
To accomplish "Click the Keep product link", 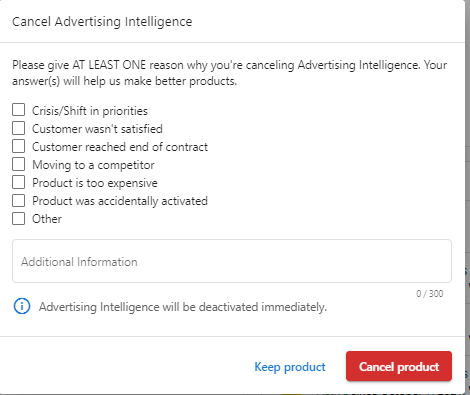I will pyautogui.click(x=290, y=367).
